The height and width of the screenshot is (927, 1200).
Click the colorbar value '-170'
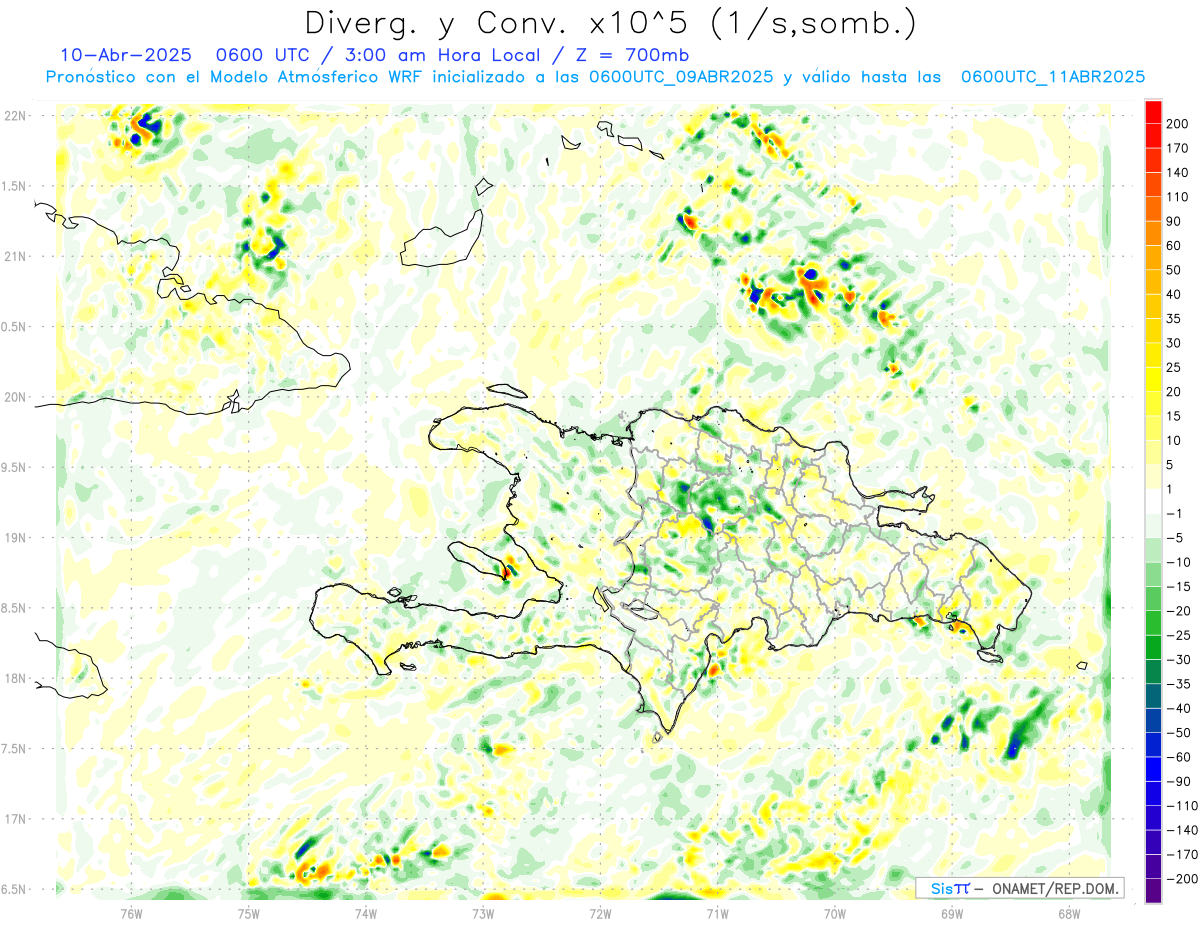(x=1180, y=854)
